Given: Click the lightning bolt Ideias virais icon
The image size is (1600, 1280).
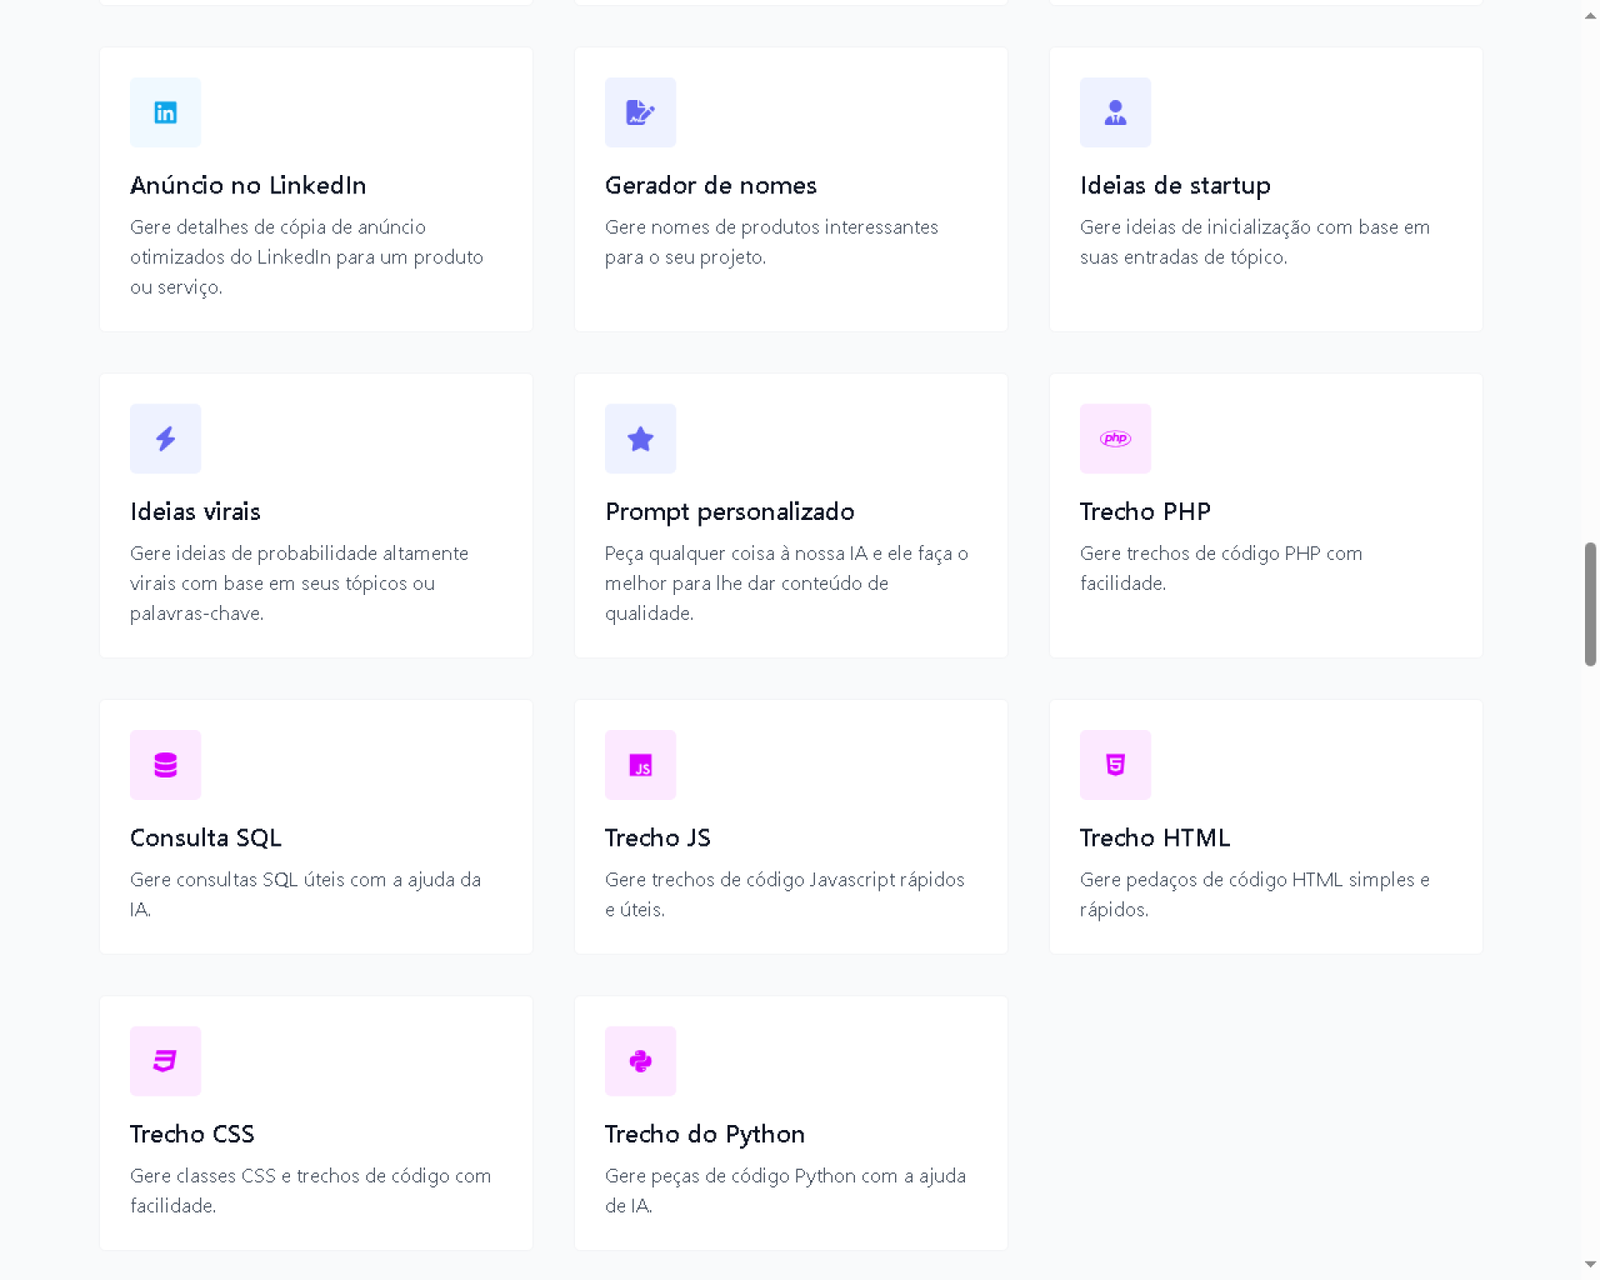Looking at the screenshot, I should pos(165,439).
